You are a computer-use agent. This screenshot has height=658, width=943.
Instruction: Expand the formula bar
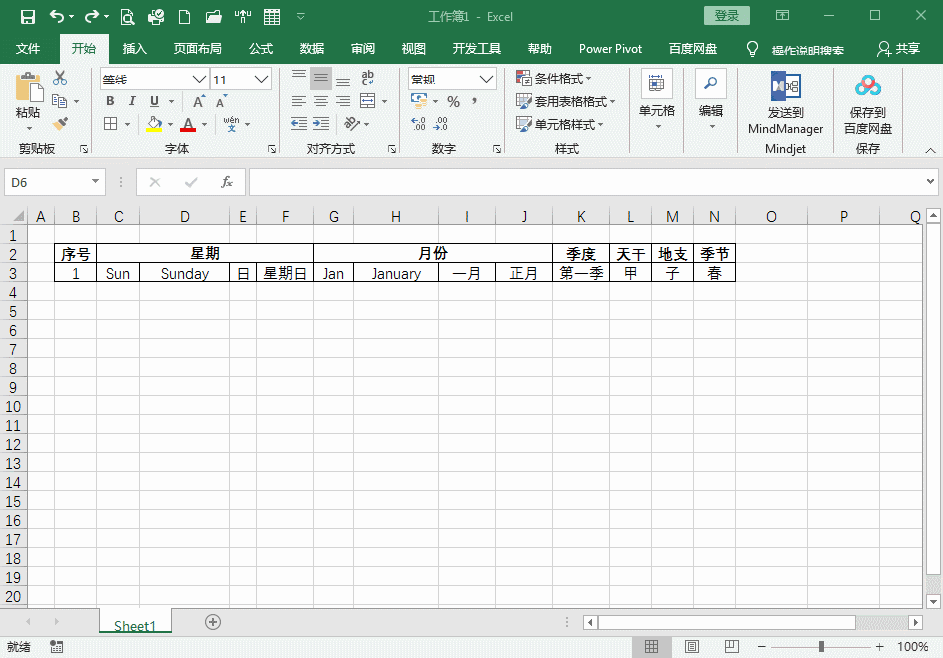930,181
